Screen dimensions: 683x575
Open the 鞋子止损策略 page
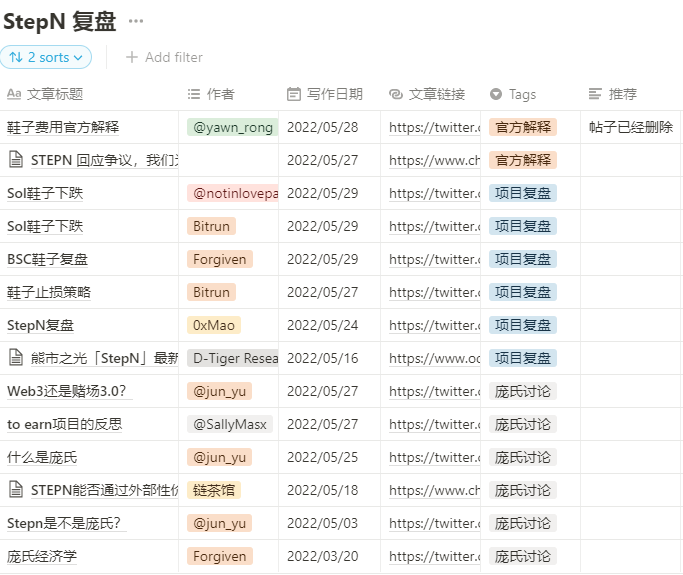49,292
